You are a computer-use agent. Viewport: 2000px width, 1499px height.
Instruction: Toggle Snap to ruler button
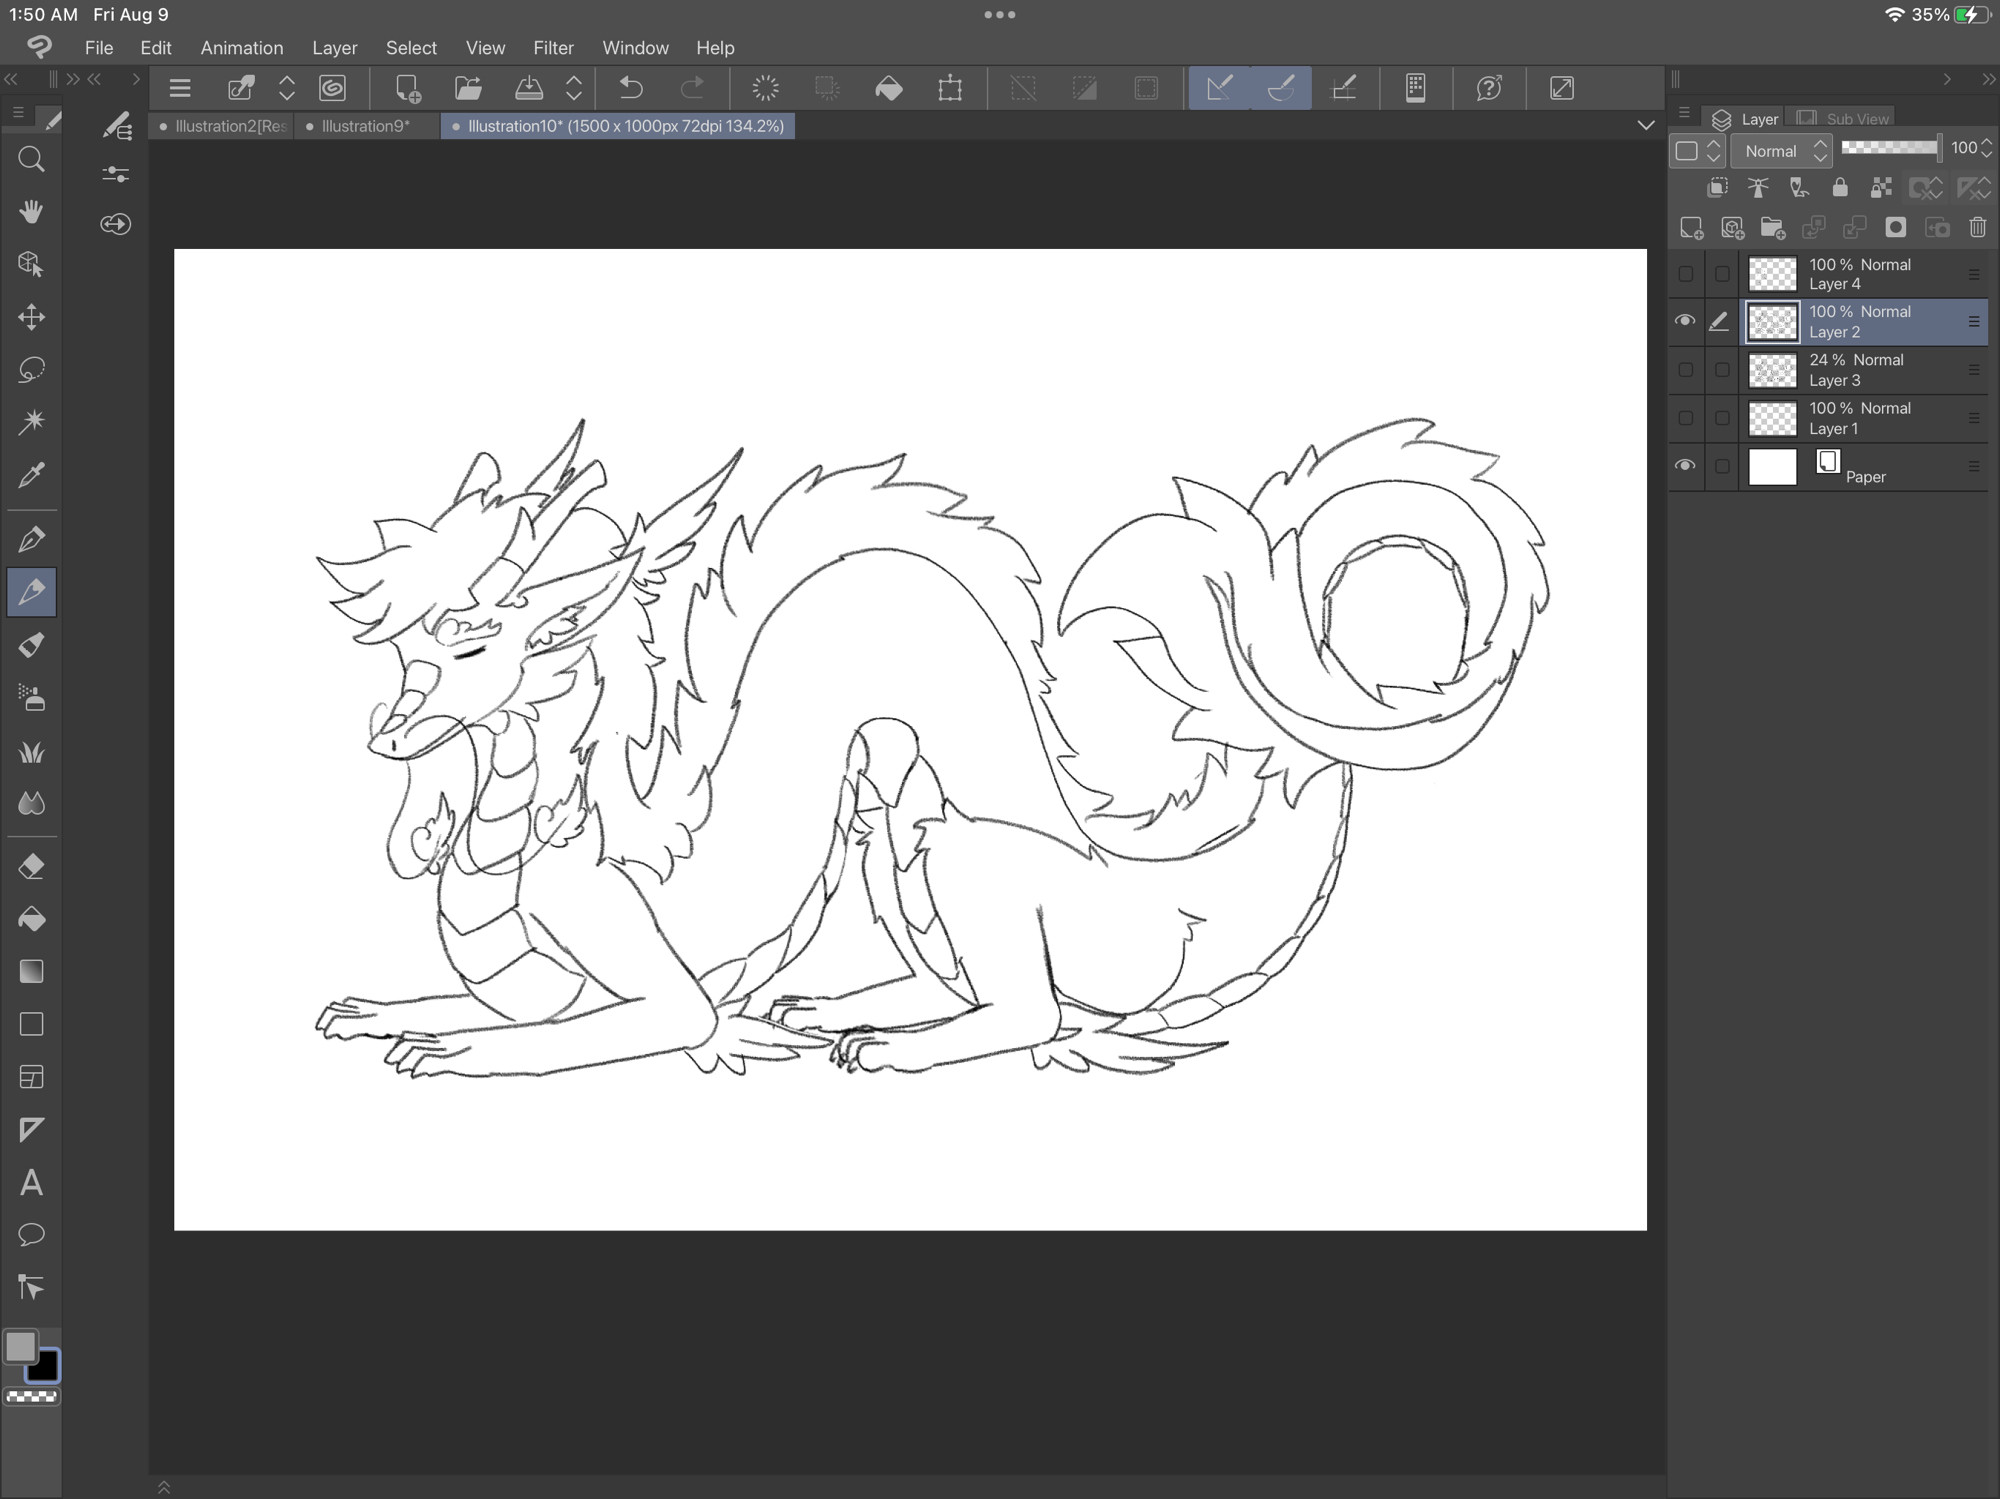pyautogui.click(x=1219, y=88)
